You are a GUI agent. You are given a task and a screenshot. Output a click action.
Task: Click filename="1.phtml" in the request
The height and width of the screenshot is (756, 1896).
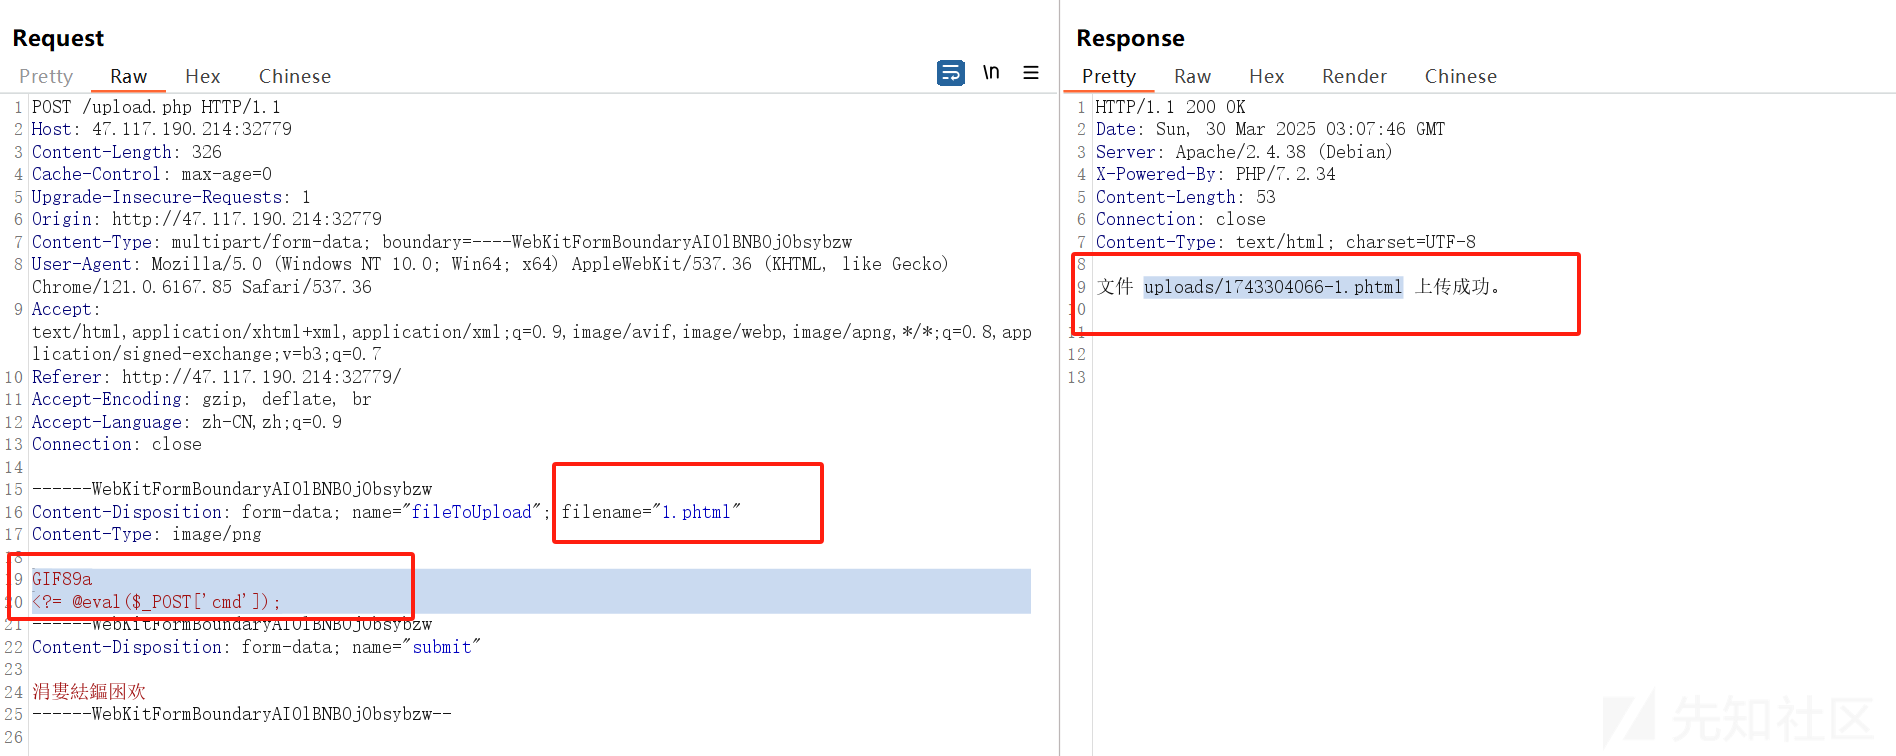click(x=651, y=512)
